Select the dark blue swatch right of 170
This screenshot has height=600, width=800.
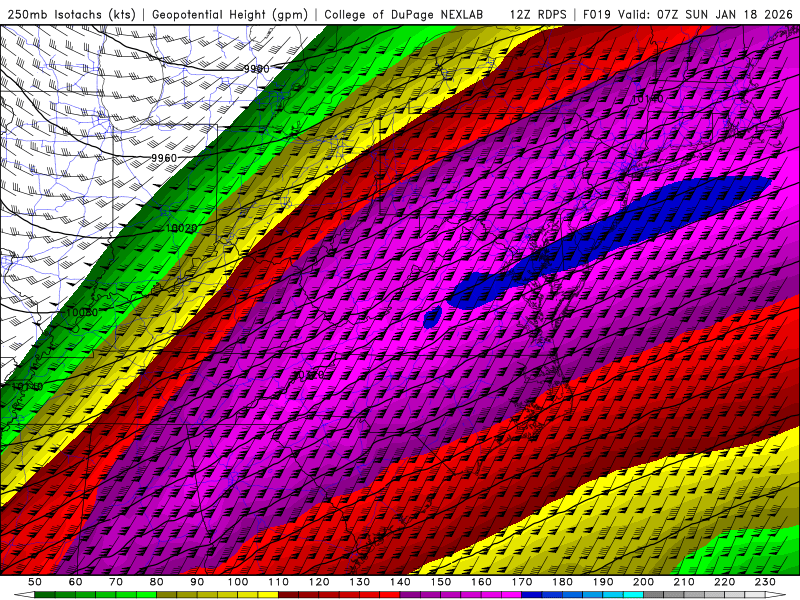pos(532,595)
